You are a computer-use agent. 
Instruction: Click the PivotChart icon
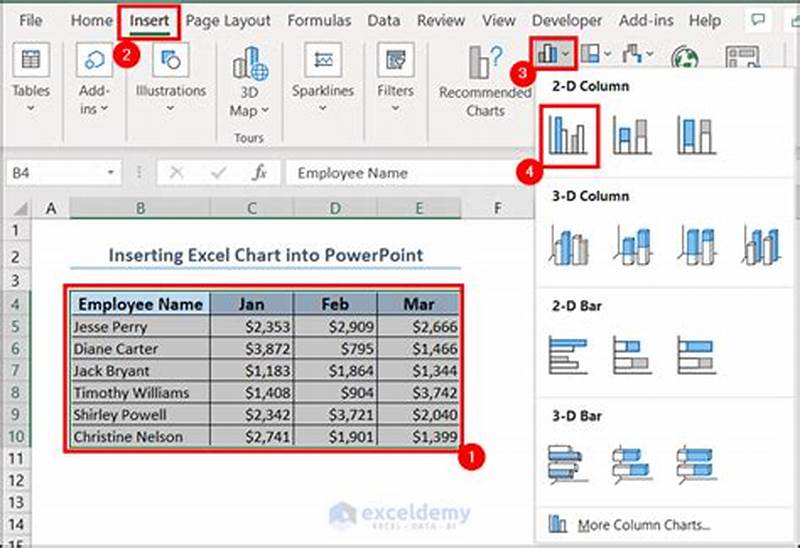742,57
